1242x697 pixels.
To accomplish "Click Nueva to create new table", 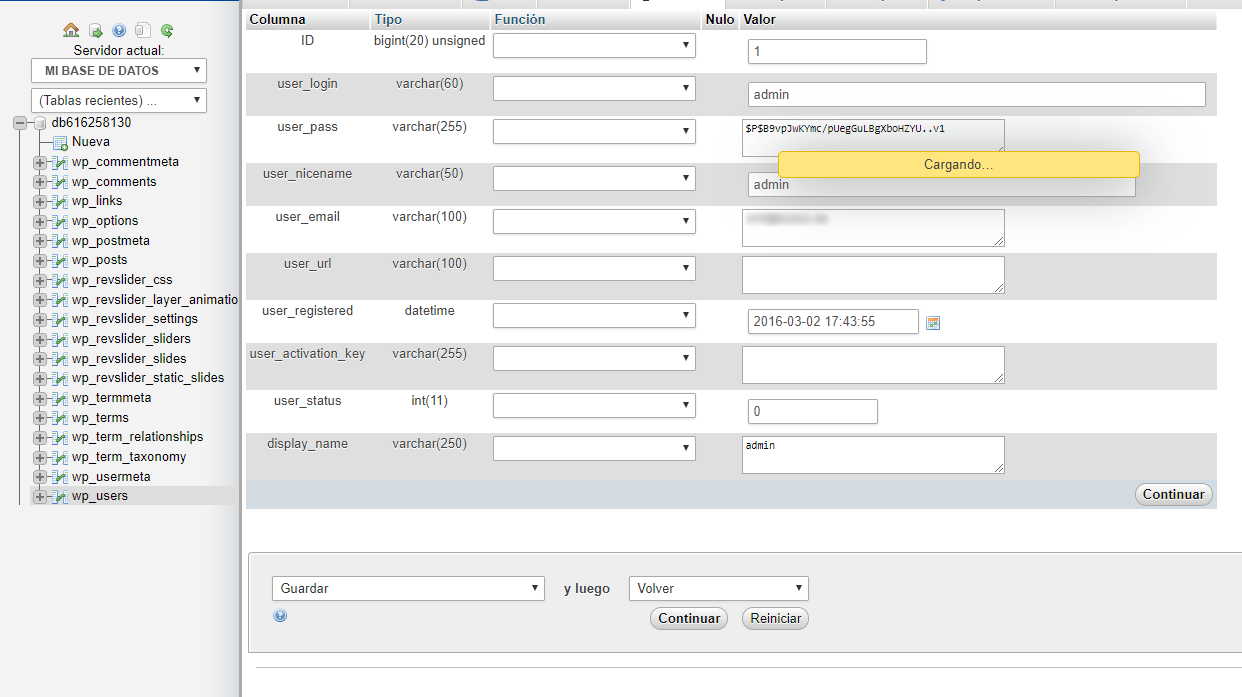I will point(90,142).
